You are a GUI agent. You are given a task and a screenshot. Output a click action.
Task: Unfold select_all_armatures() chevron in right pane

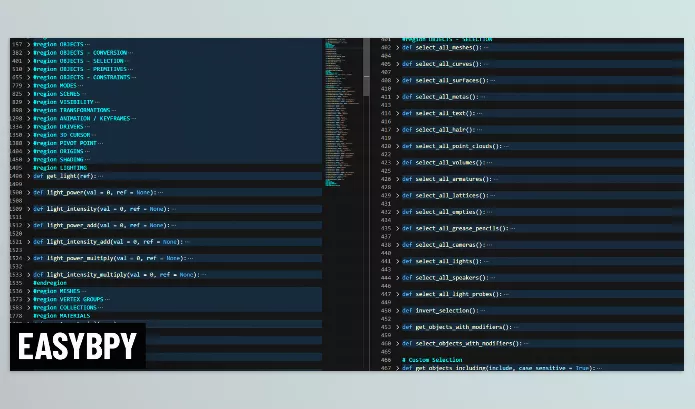click(x=398, y=179)
